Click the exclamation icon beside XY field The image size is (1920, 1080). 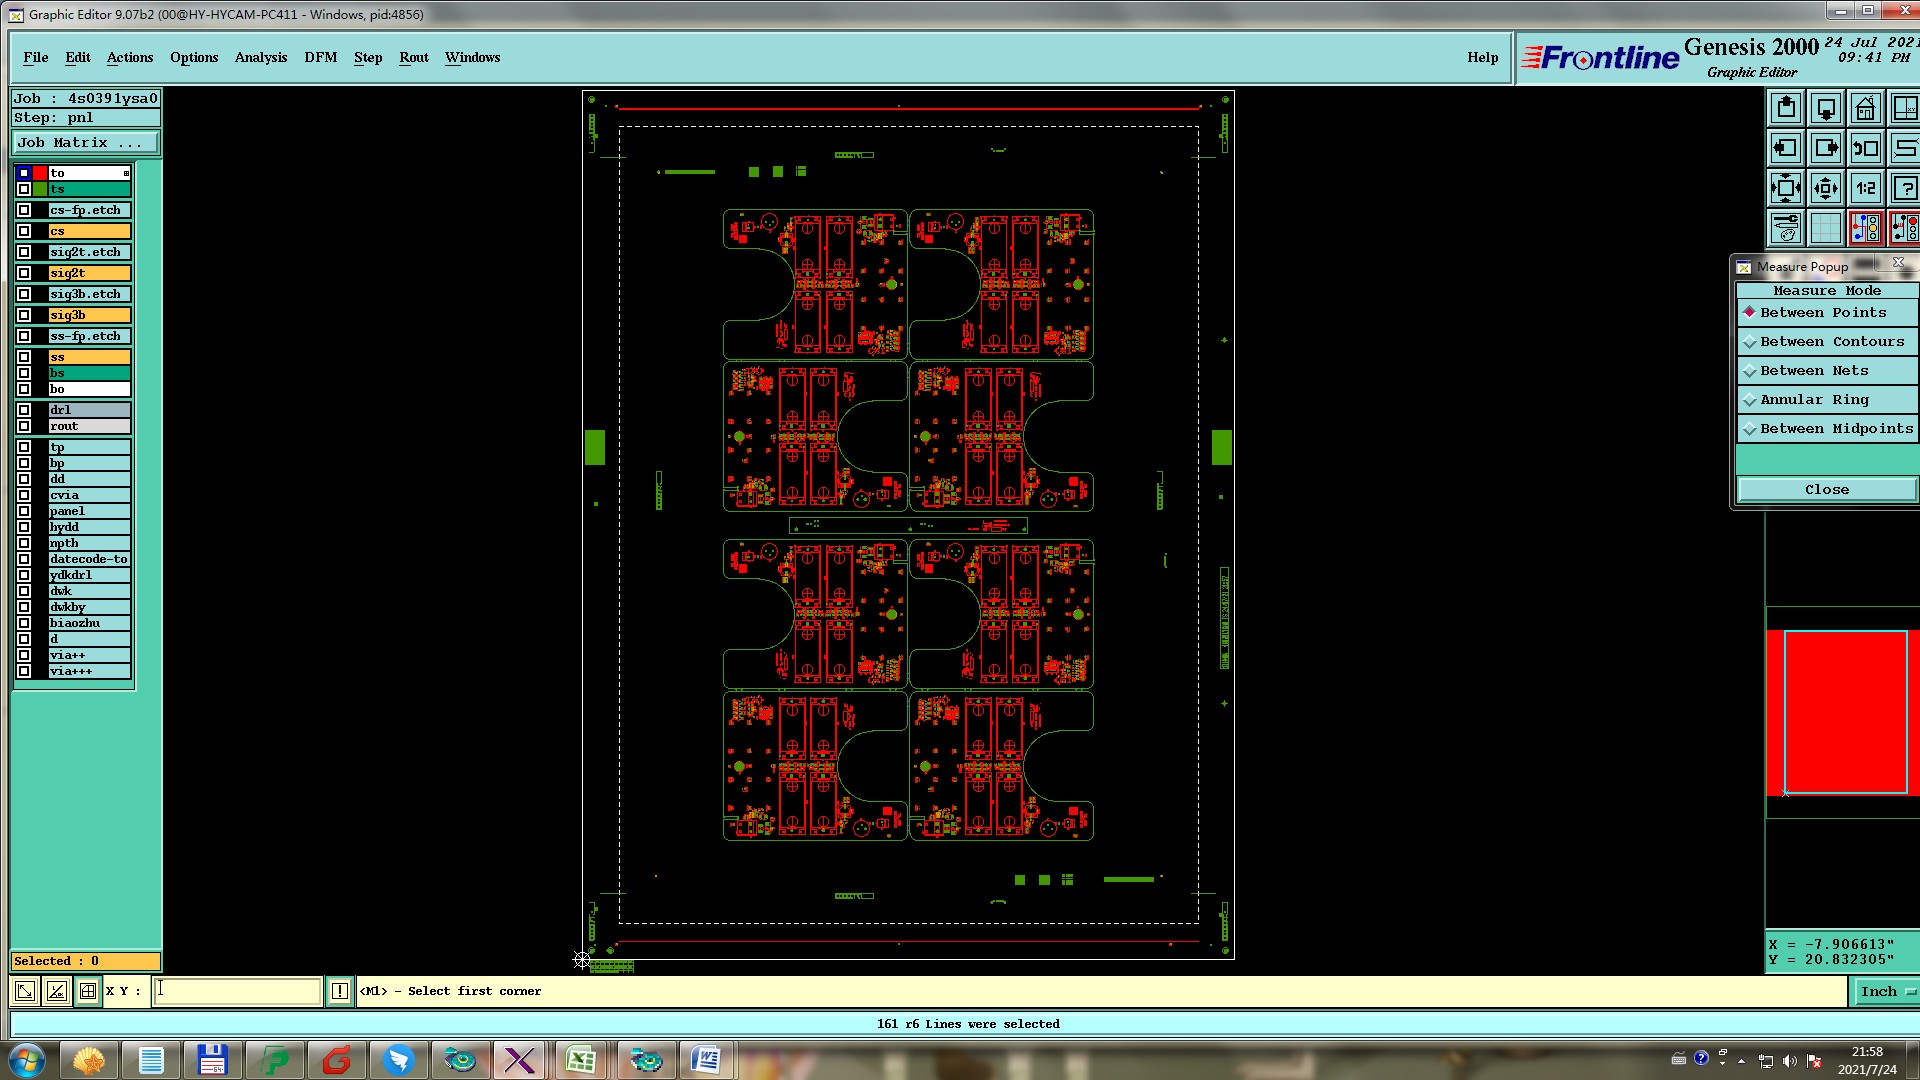pyautogui.click(x=340, y=991)
